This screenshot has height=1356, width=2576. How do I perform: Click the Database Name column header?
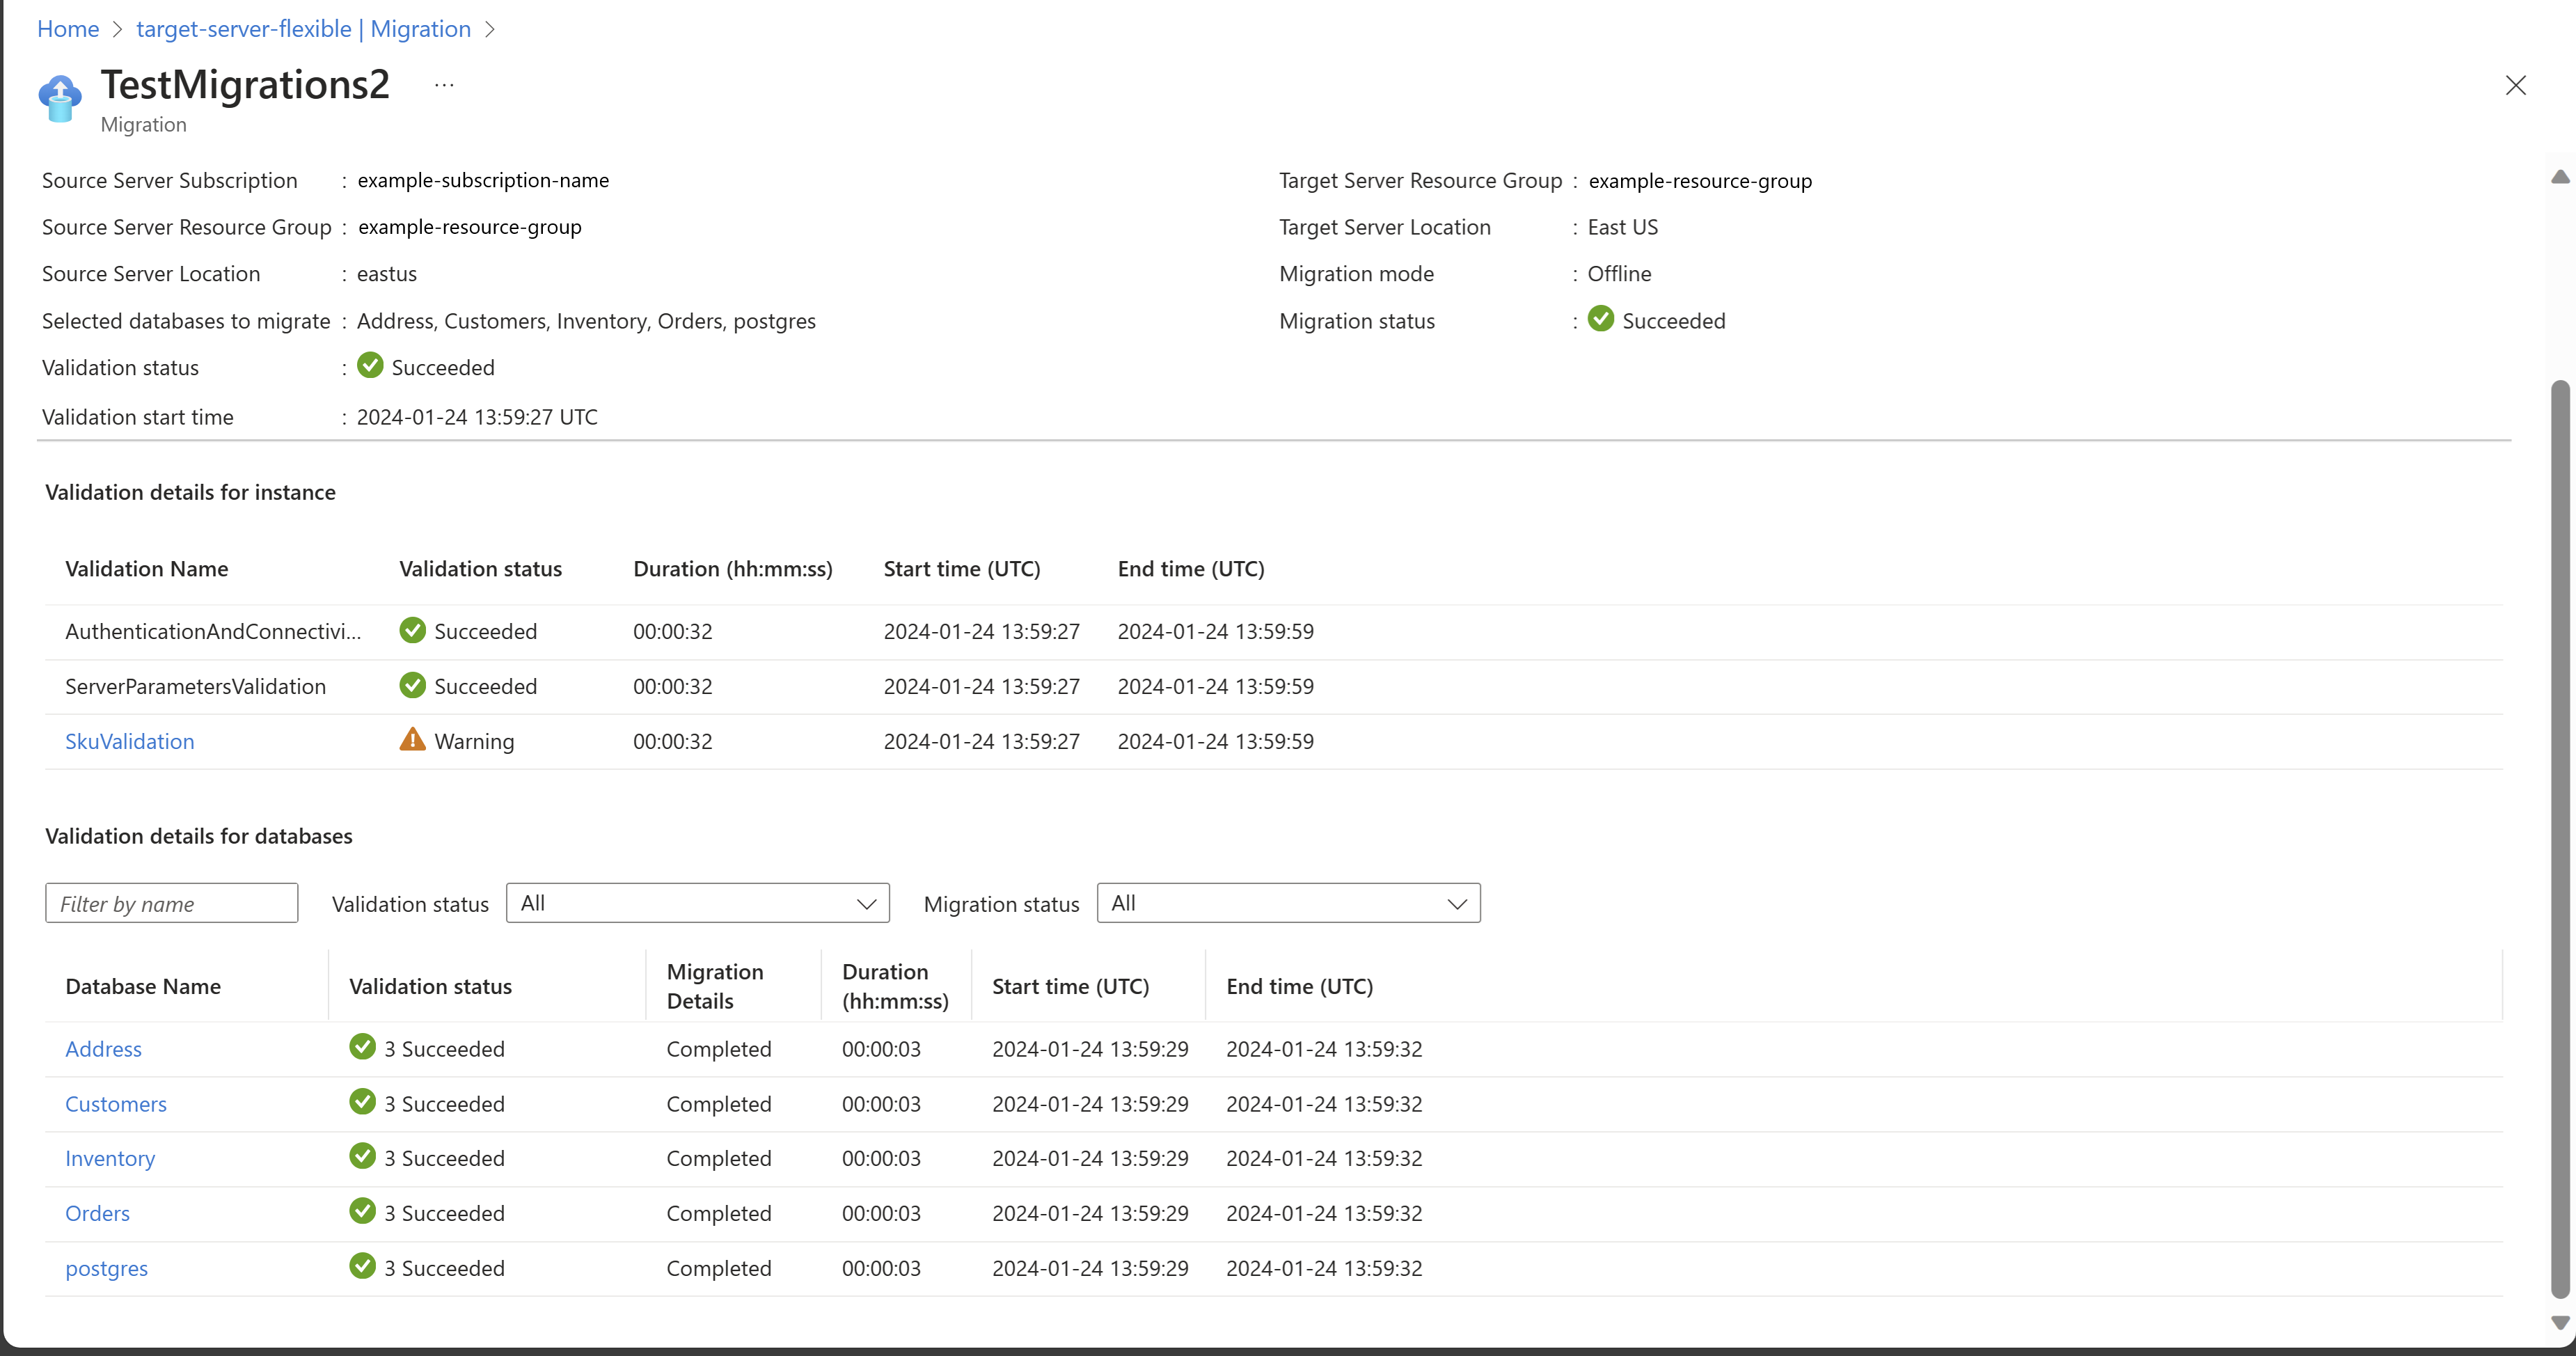coord(143,986)
